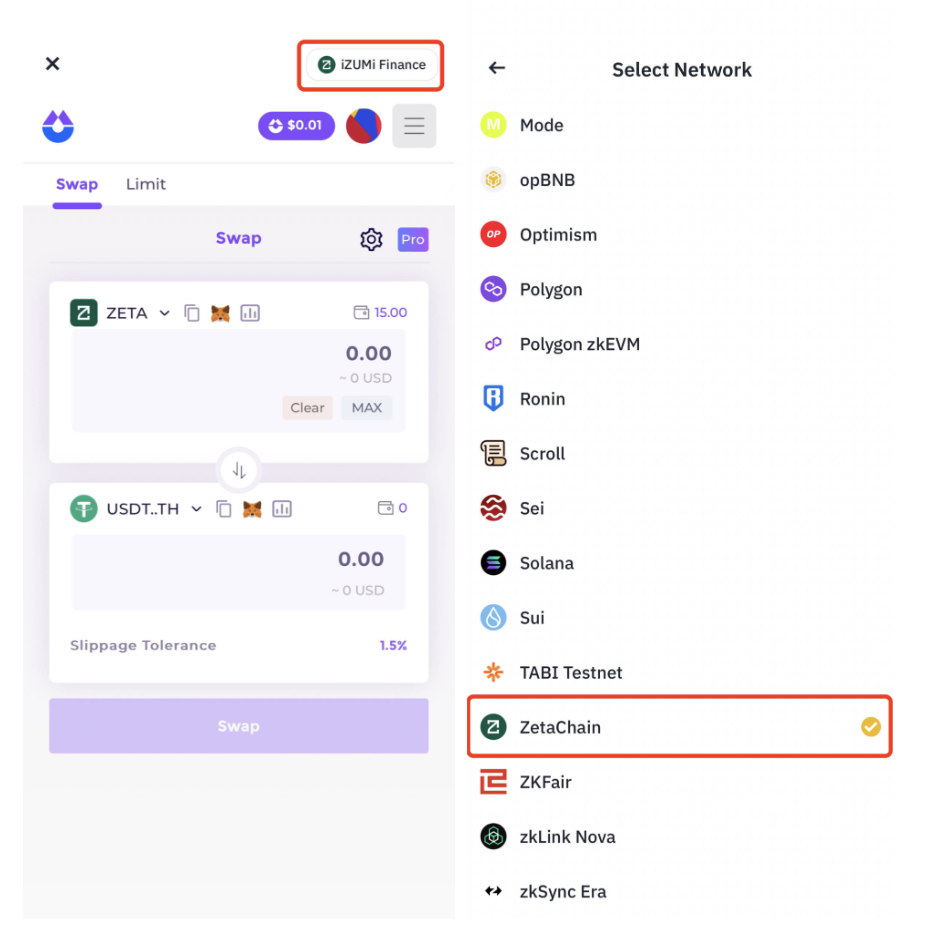Switch to the Limit tab
This screenshot has height=926, width=930.
[146, 184]
